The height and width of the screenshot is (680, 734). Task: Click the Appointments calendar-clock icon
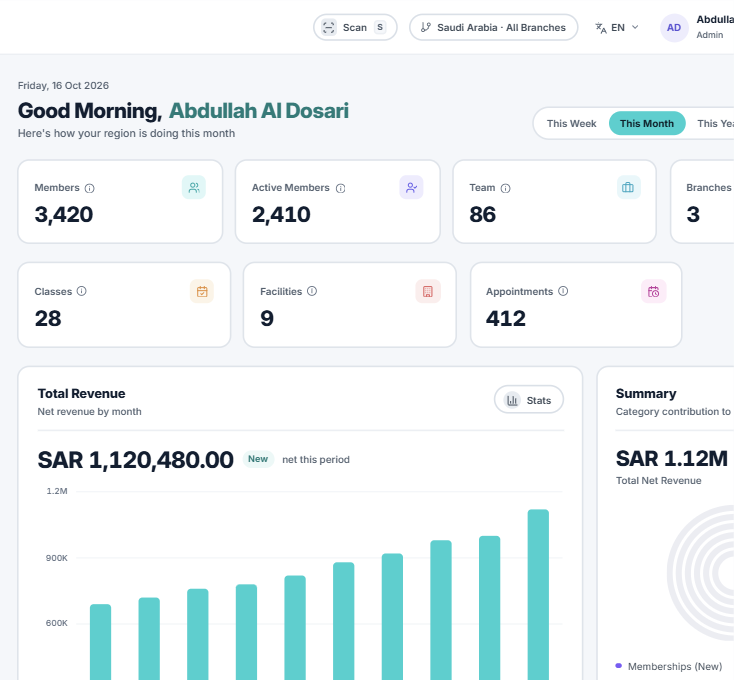653,291
